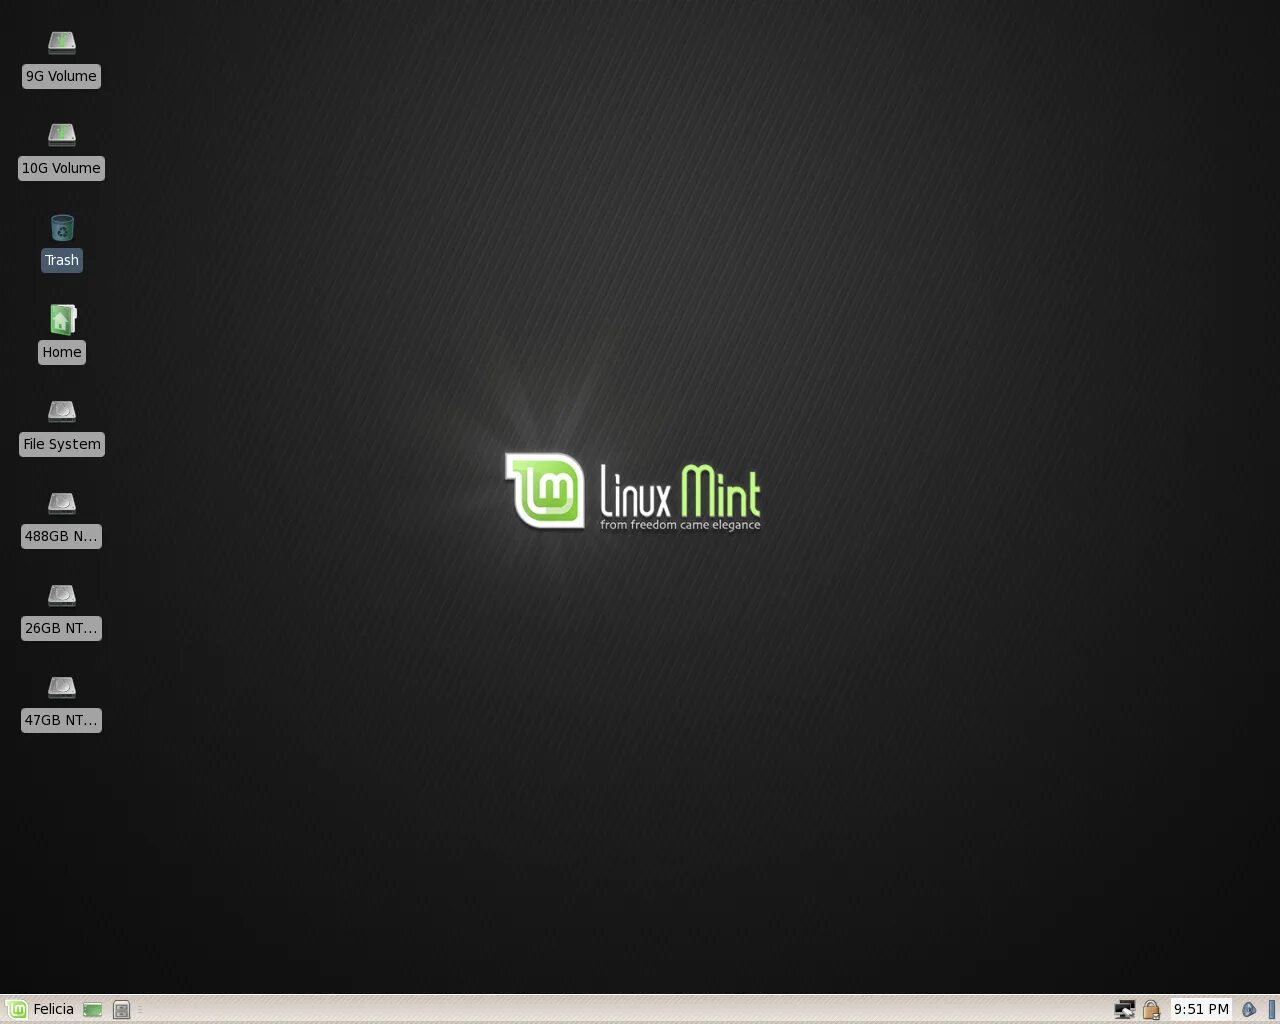
Task: Click the padlock update manager tray icon
Action: coord(1151,1010)
